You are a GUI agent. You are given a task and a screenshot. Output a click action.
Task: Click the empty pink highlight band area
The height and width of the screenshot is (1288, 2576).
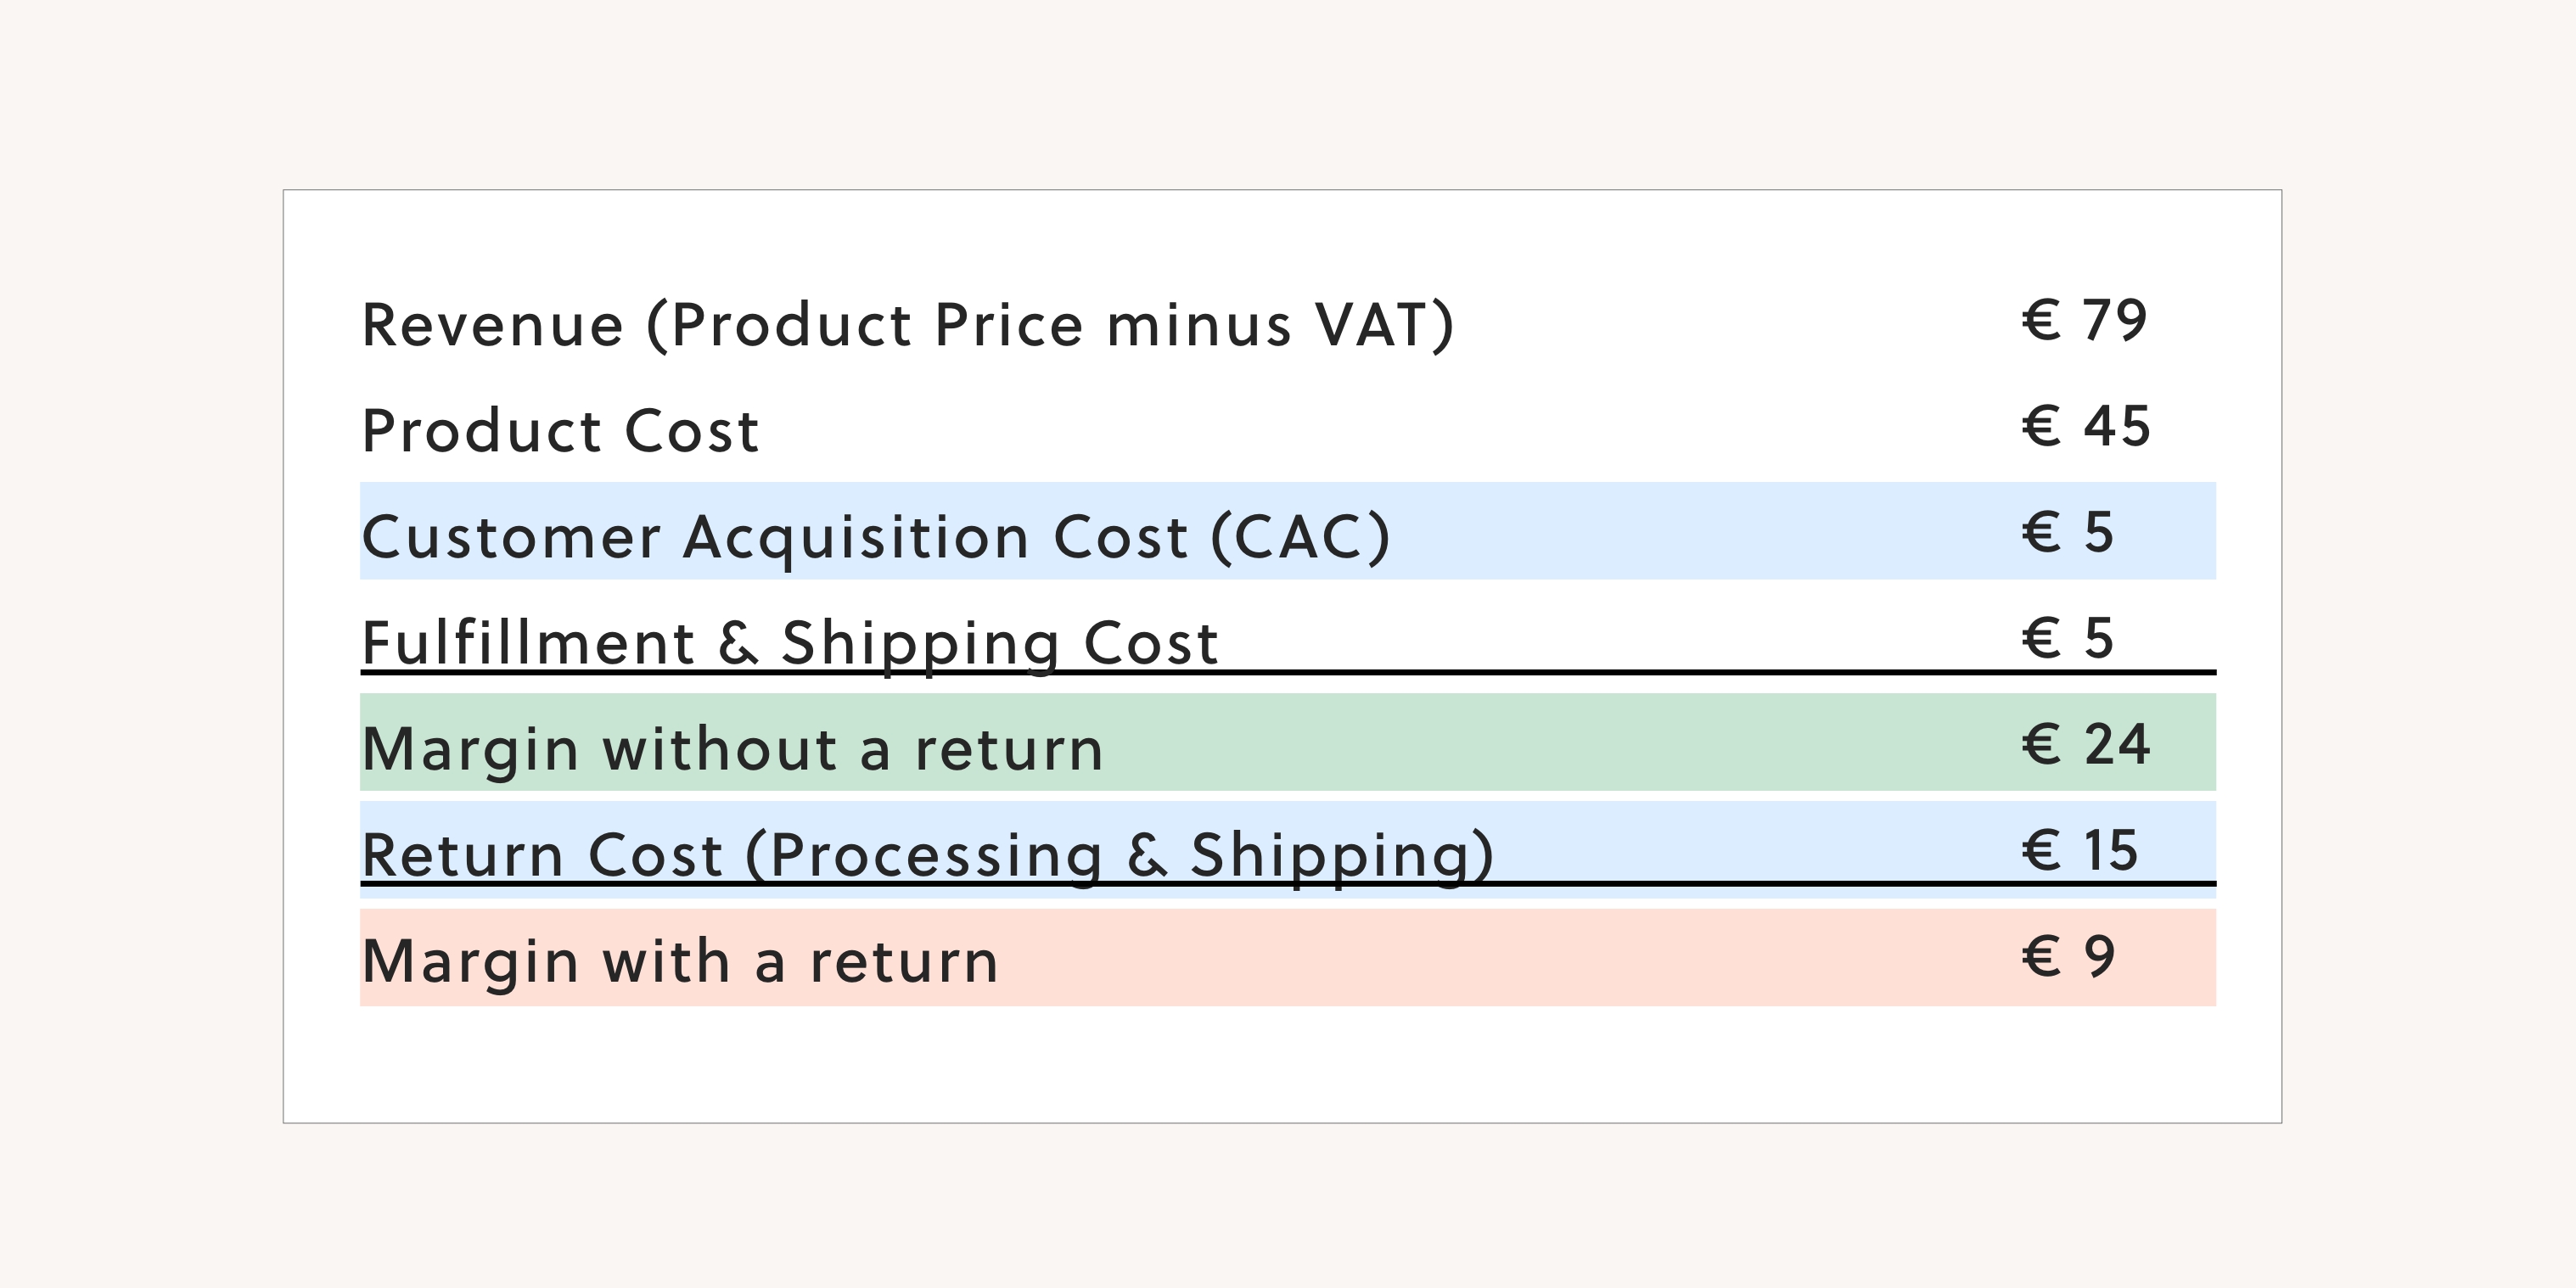(1500, 958)
